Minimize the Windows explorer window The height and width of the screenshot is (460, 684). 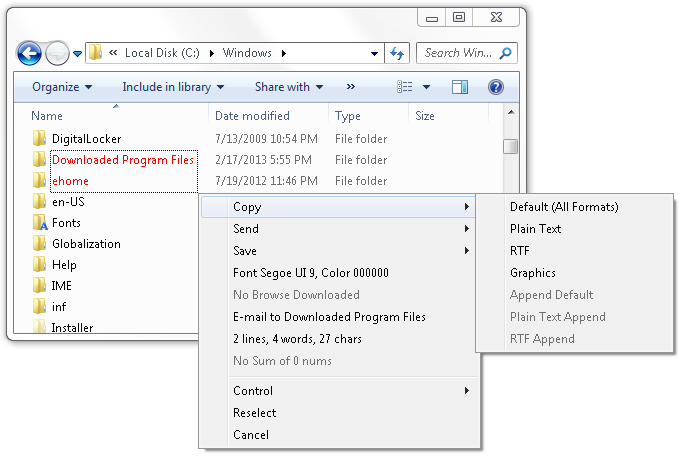[431, 17]
